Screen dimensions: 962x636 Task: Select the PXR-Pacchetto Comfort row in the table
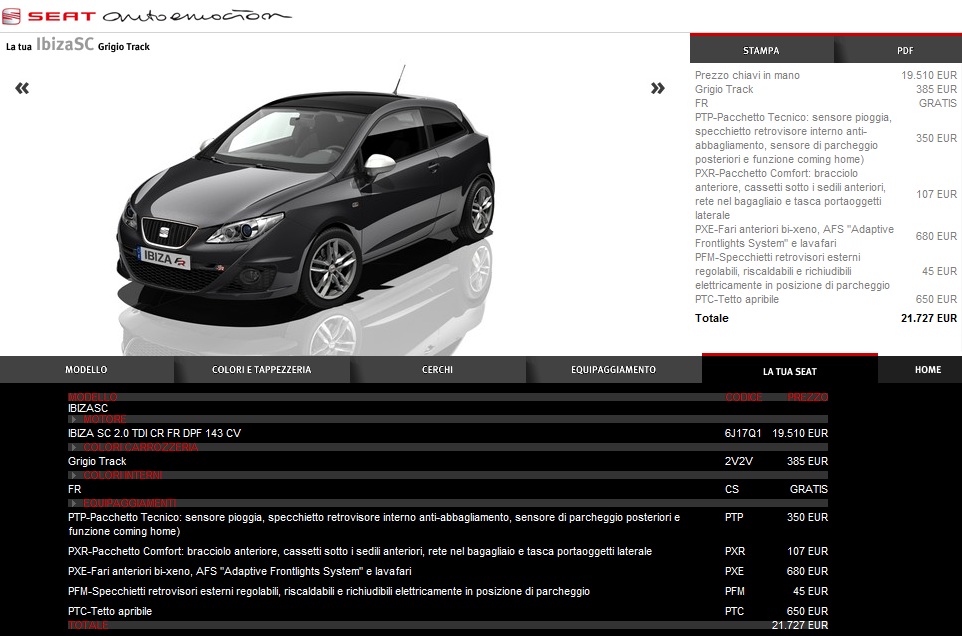click(x=448, y=551)
